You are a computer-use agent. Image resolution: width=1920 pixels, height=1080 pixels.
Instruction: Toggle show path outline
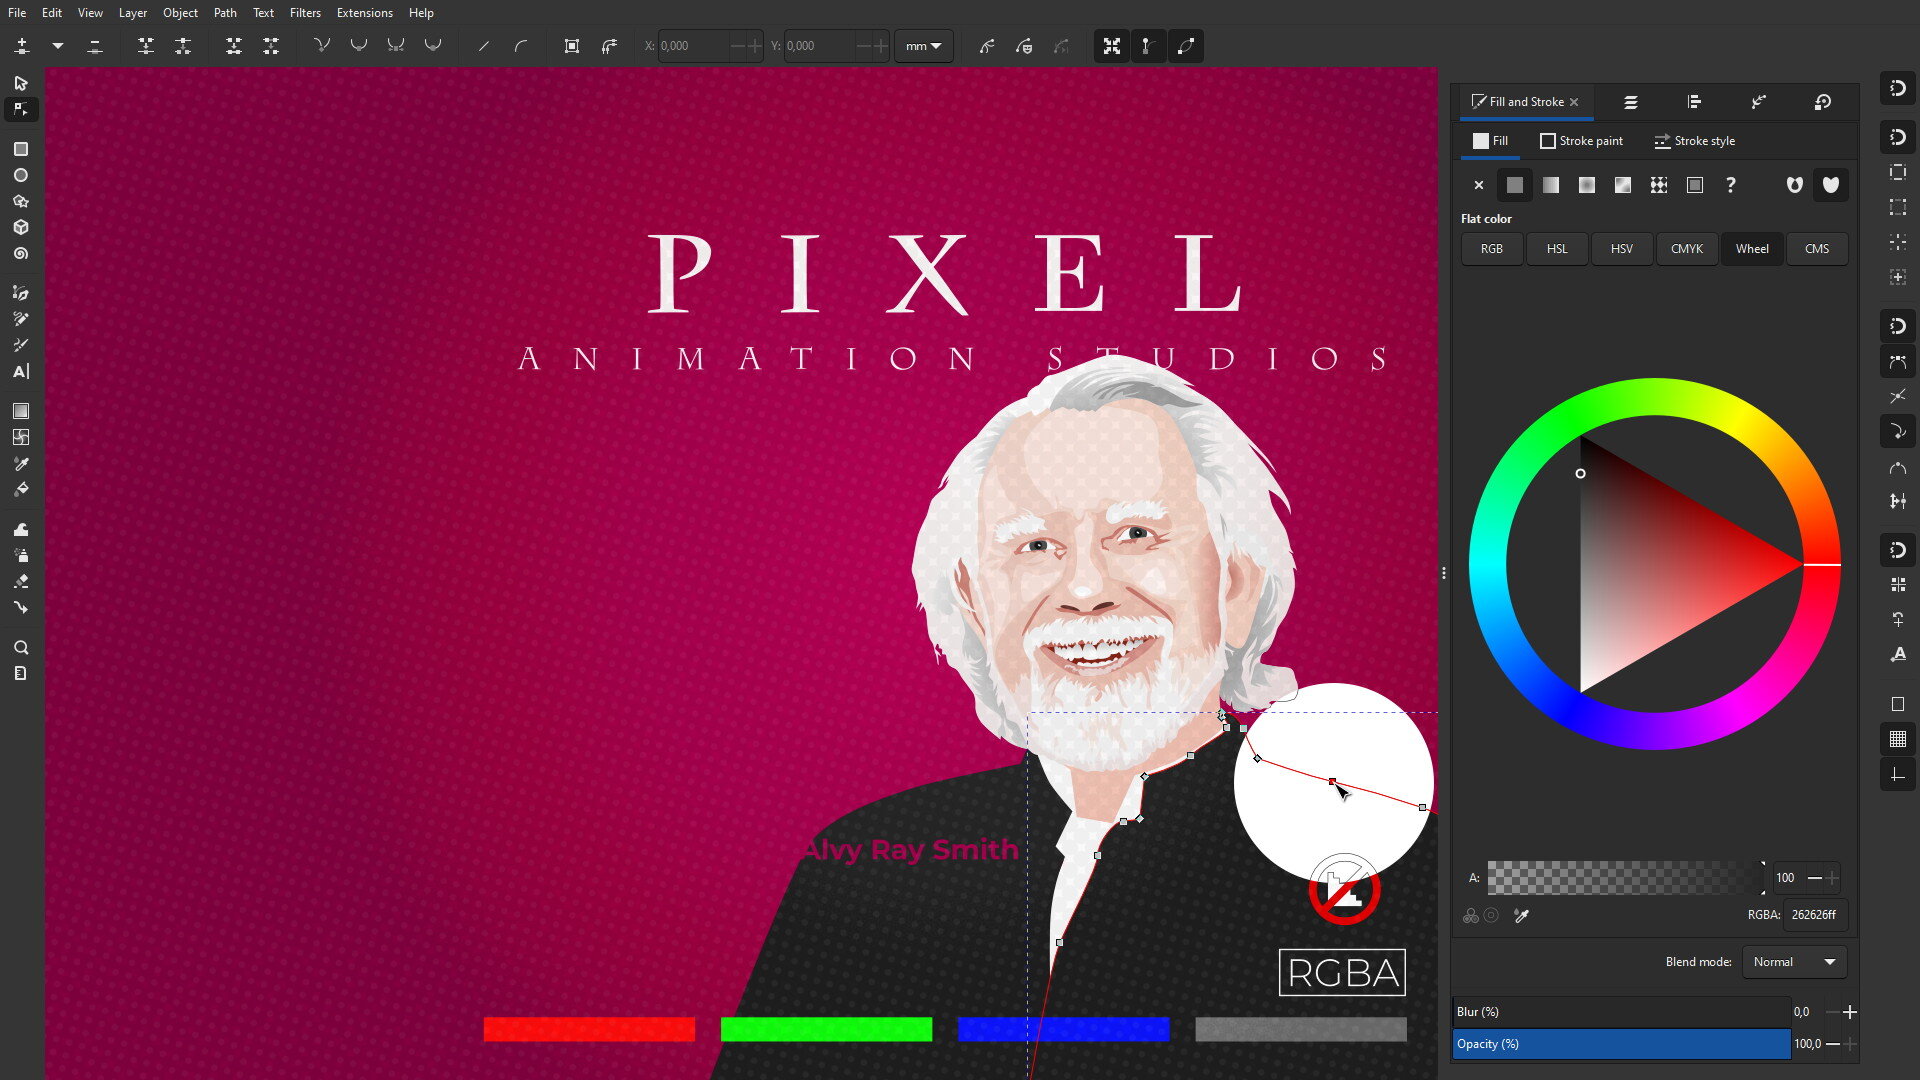(1186, 46)
